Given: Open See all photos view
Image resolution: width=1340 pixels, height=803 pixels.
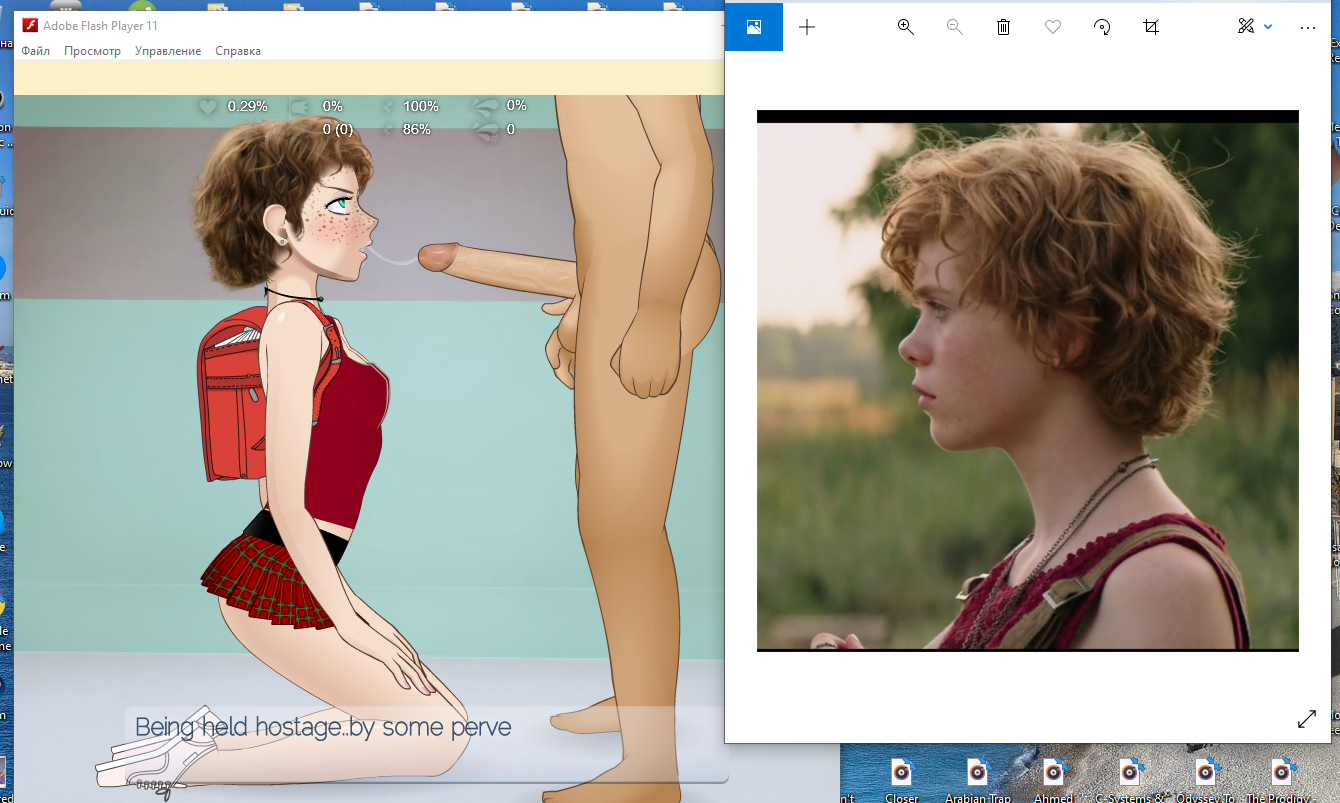Looking at the screenshot, I should (753, 27).
